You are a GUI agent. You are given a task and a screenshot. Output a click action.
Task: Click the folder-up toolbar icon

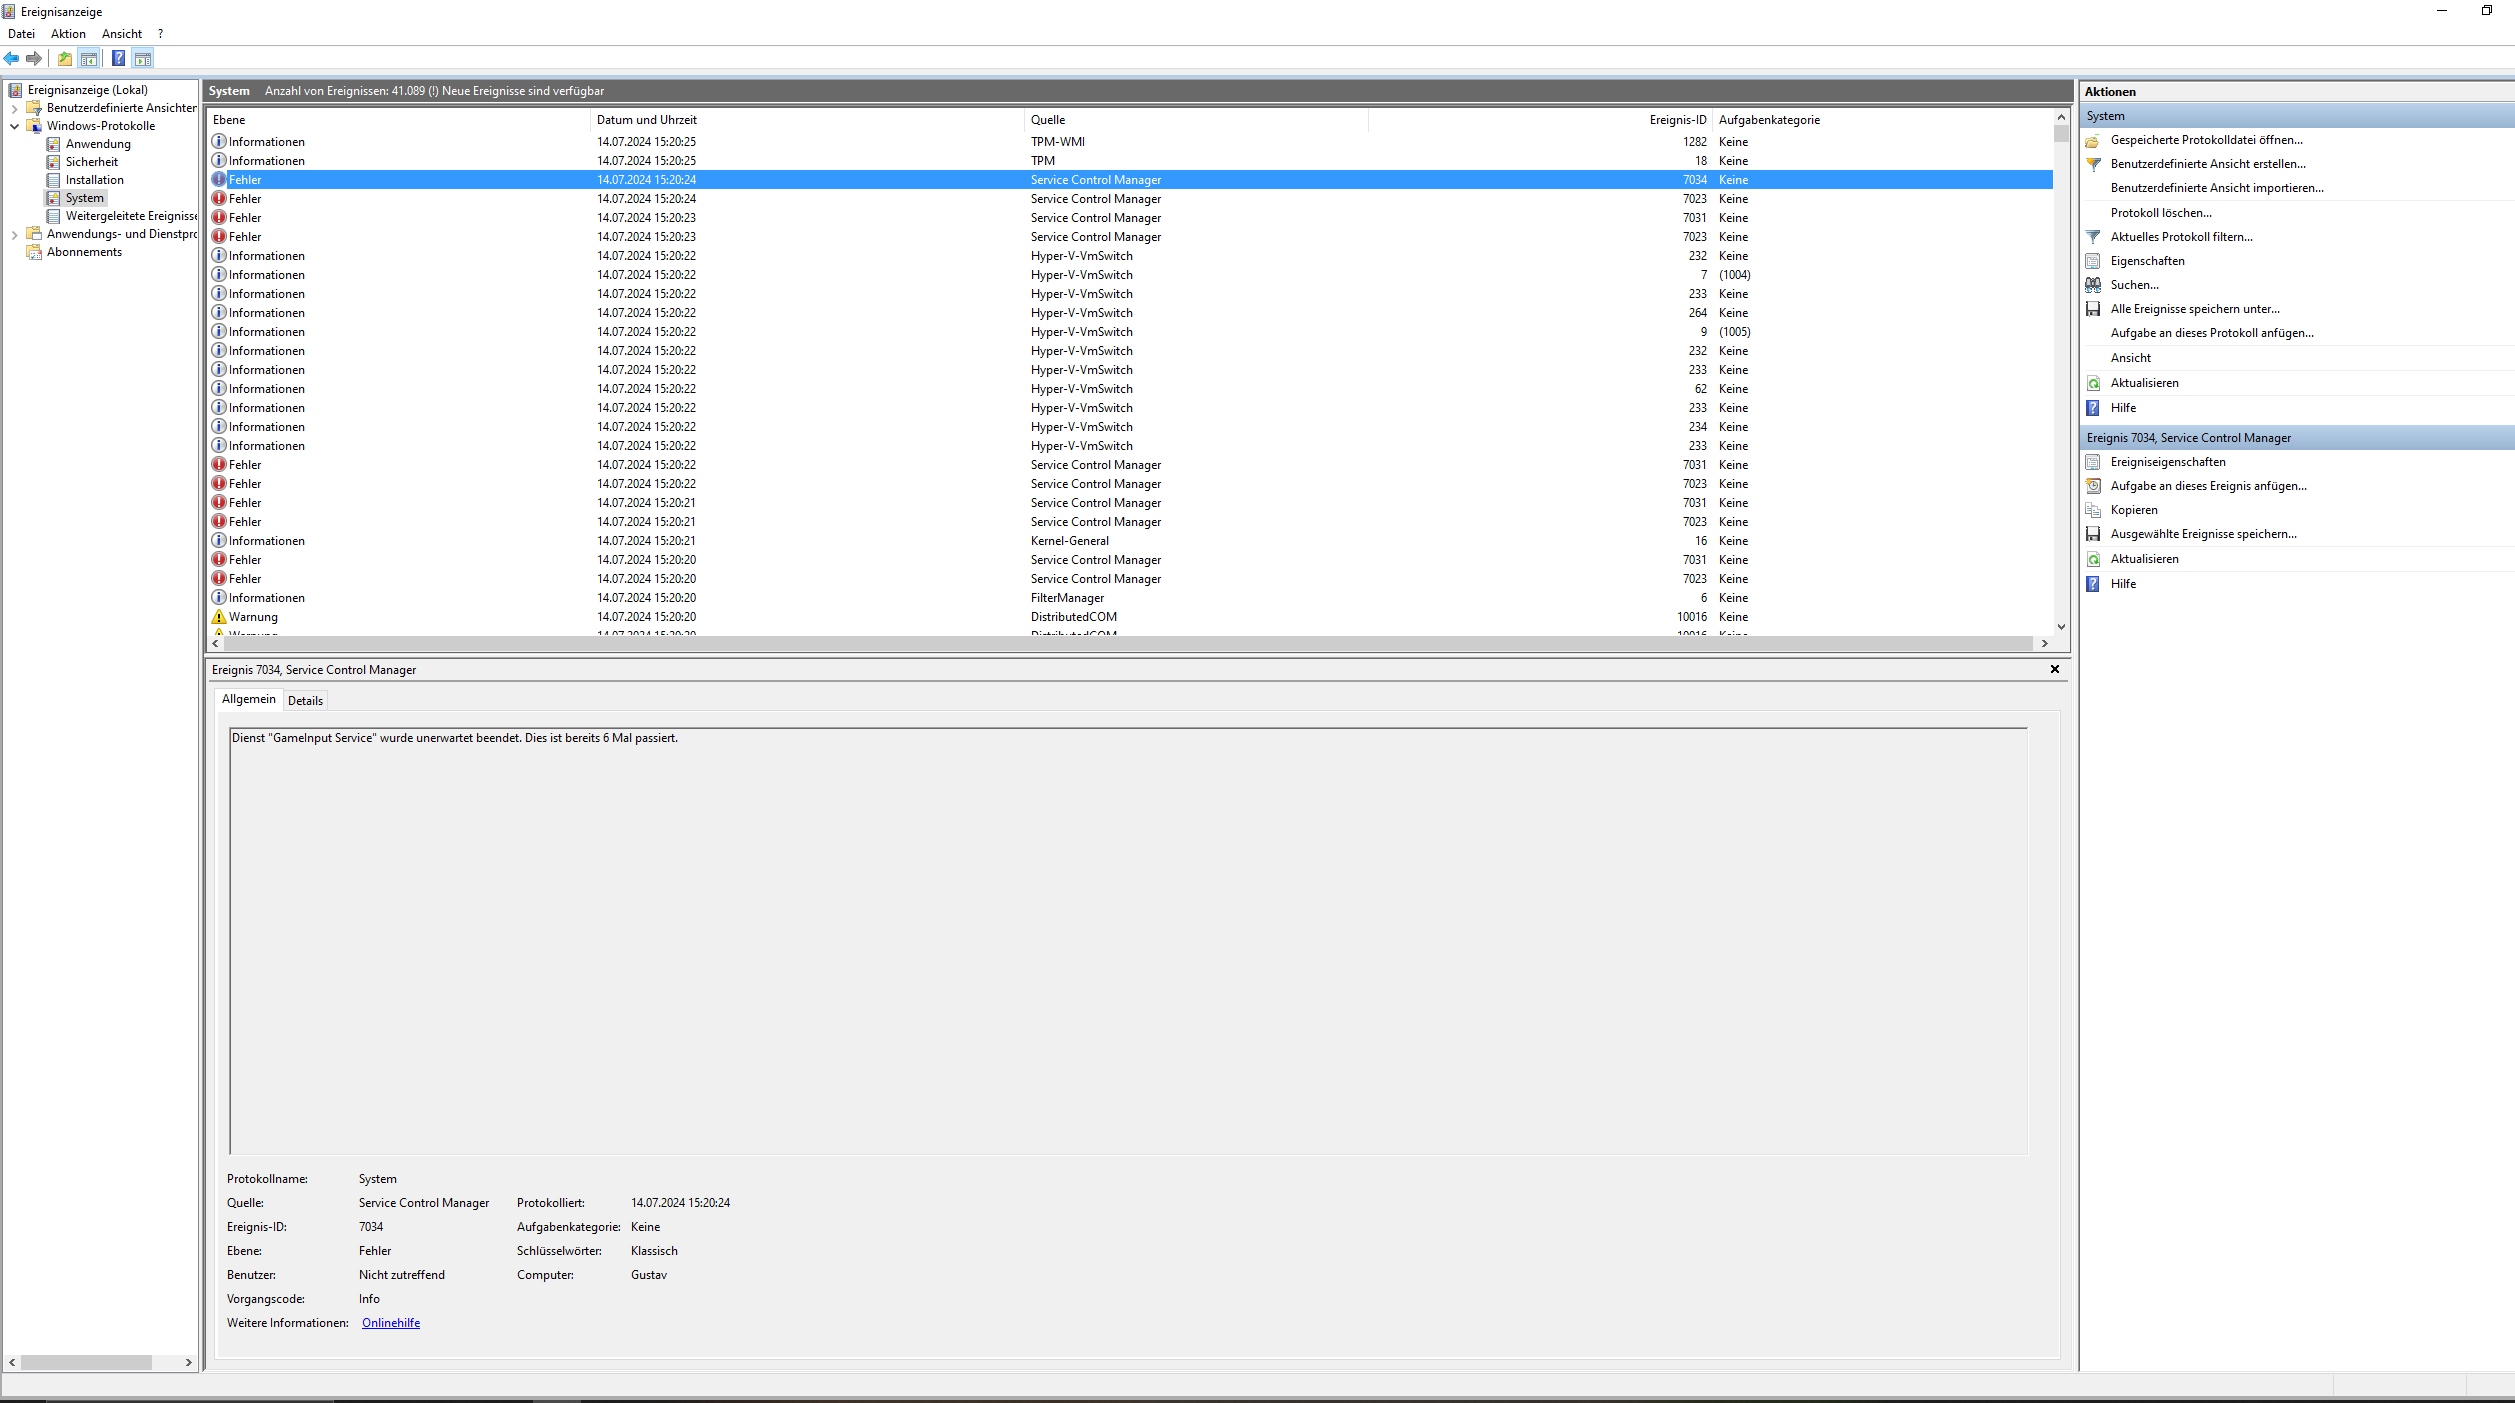click(x=65, y=59)
